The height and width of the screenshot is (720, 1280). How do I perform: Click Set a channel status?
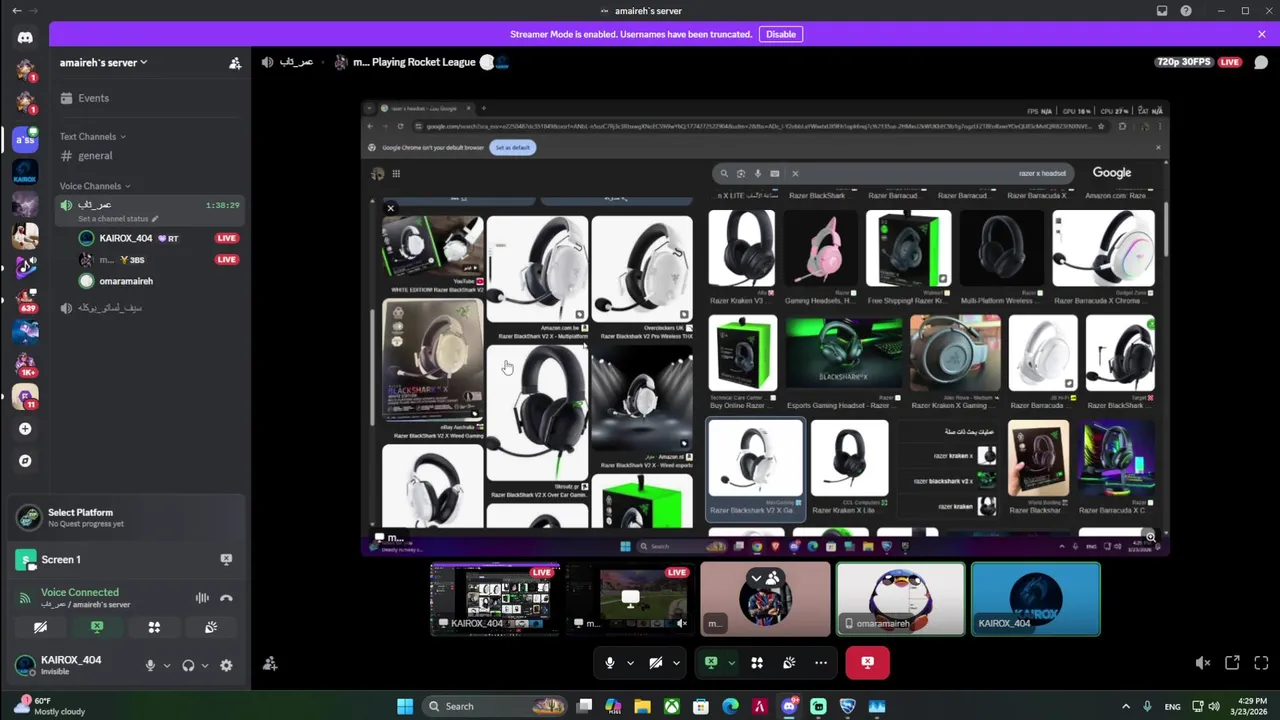click(x=118, y=219)
